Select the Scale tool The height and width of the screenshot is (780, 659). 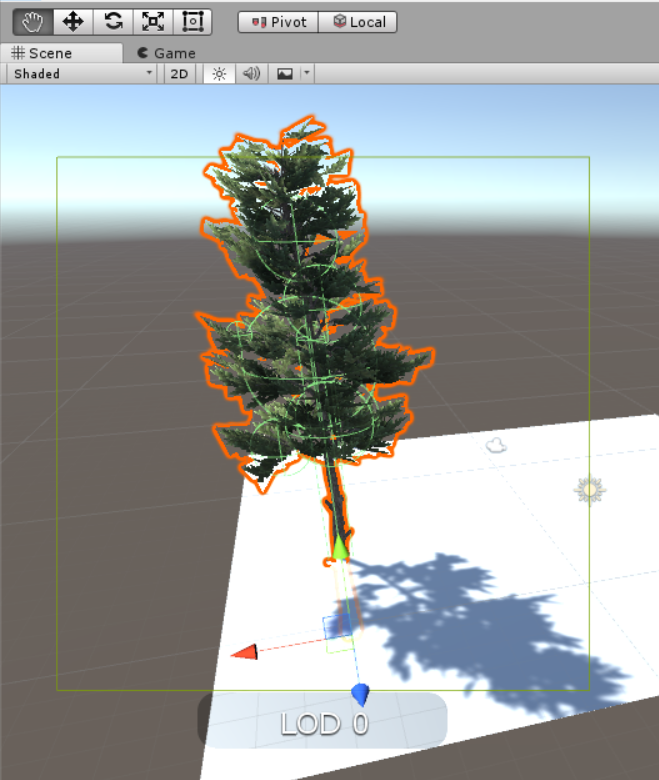pos(153,22)
